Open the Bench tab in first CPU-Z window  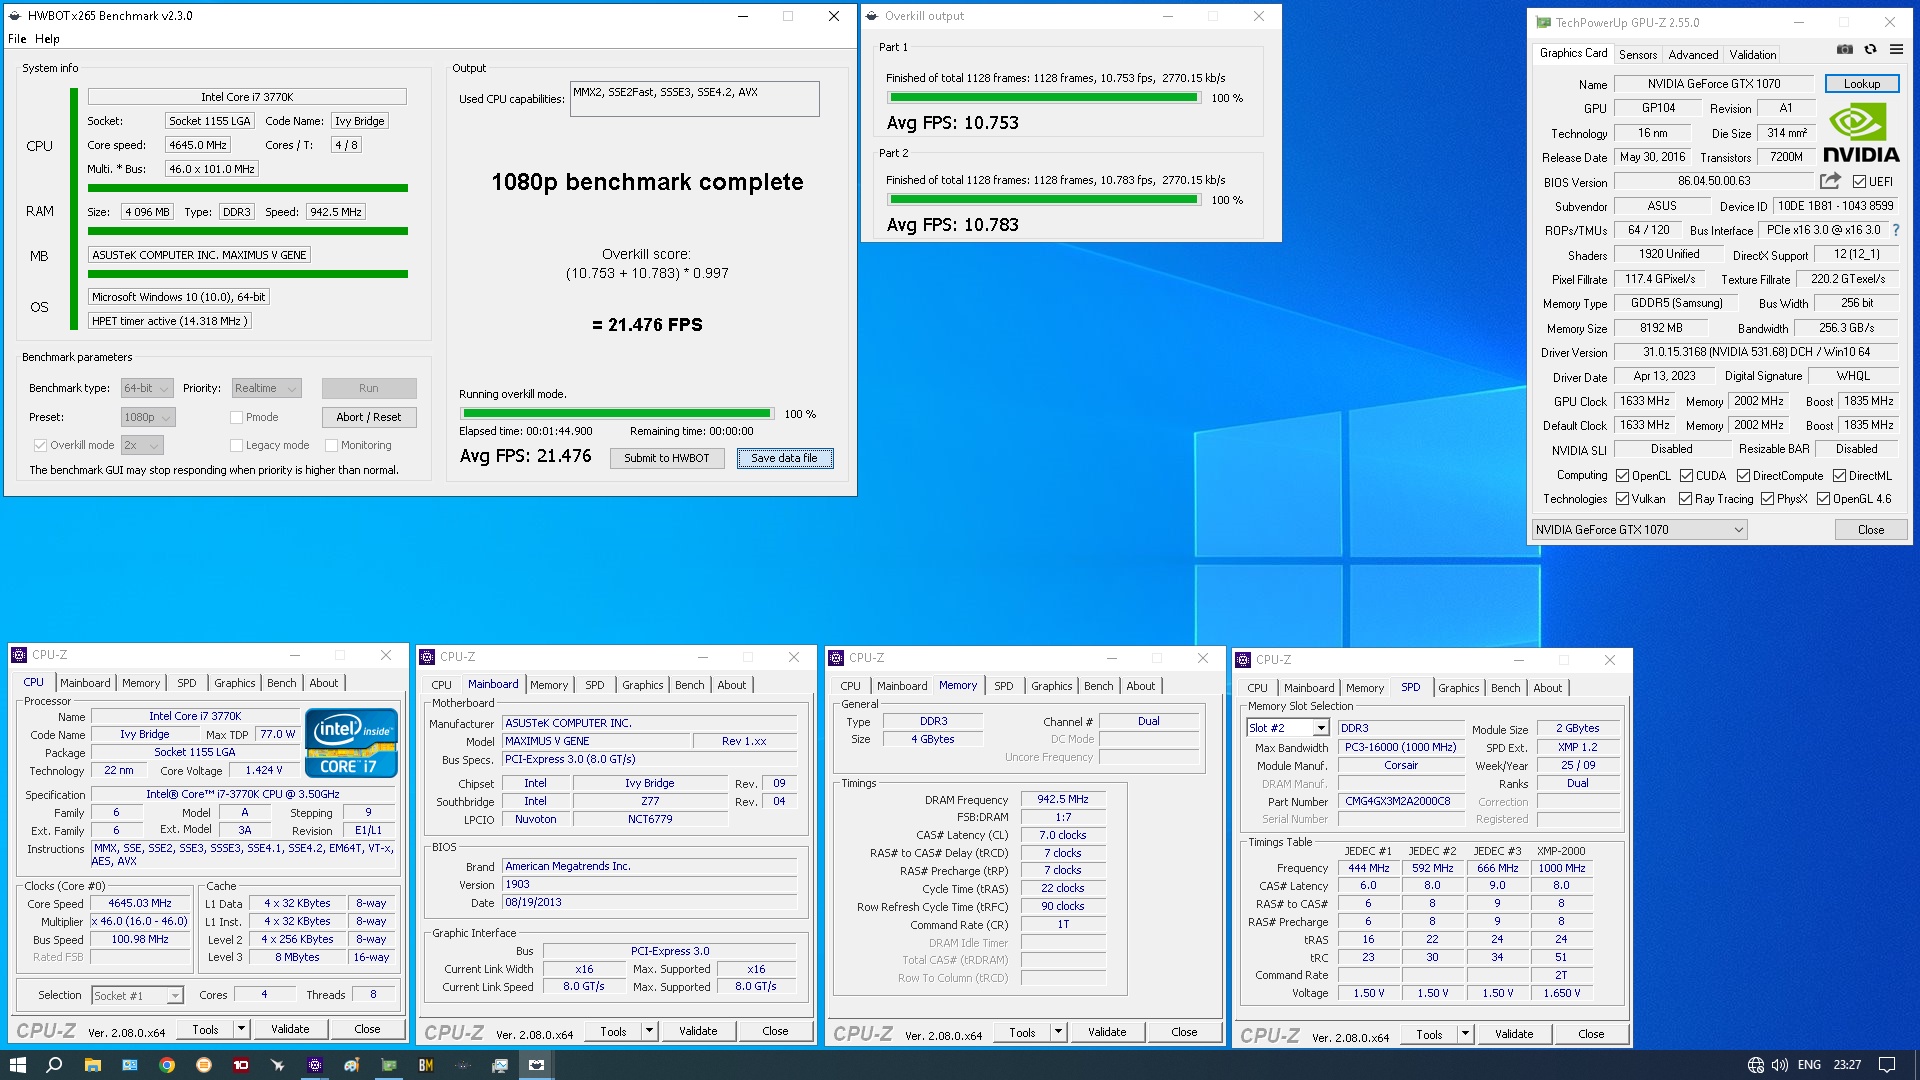[282, 683]
